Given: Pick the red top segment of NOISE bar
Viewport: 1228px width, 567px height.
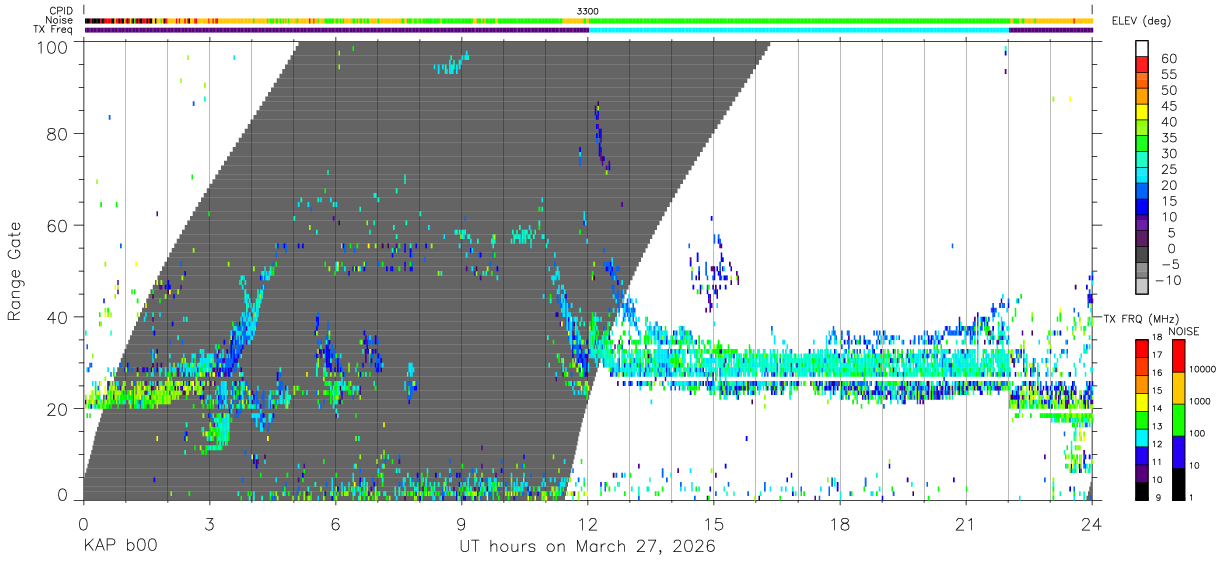Looking at the screenshot, I should pos(1179,355).
